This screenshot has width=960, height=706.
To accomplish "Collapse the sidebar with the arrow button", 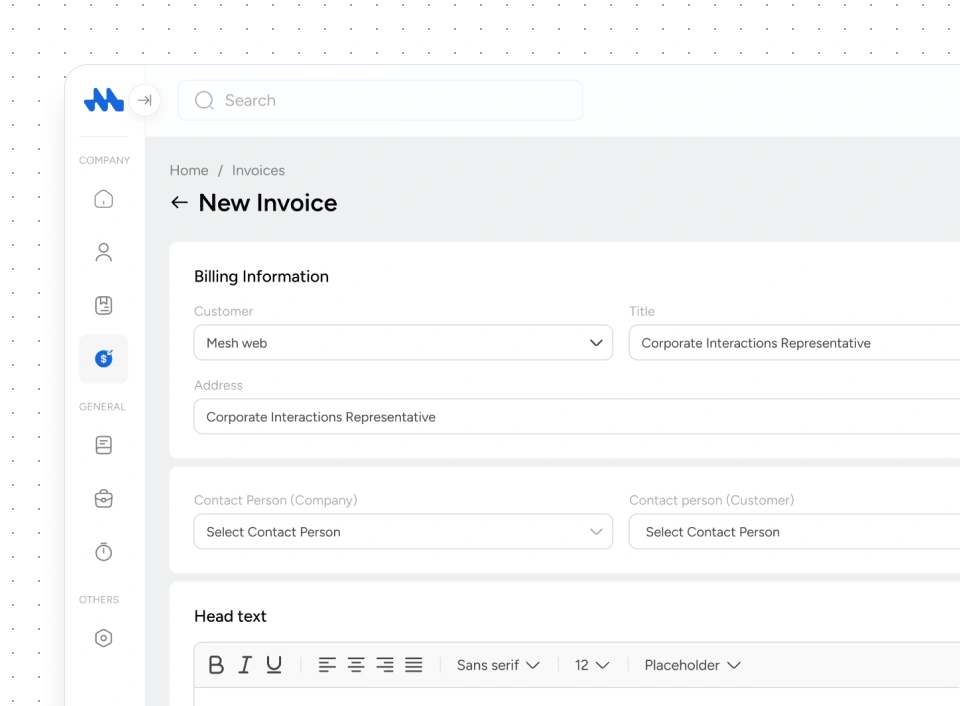I will click(x=145, y=100).
